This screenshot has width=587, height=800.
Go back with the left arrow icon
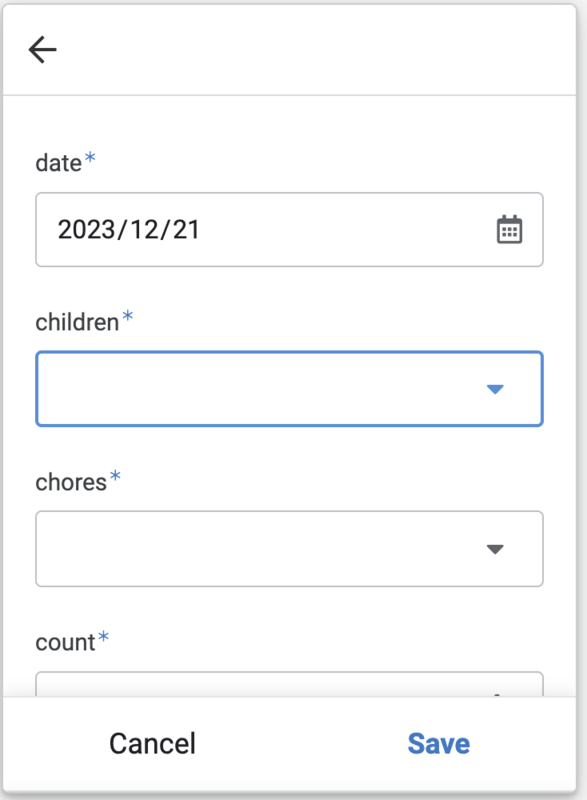click(x=42, y=49)
